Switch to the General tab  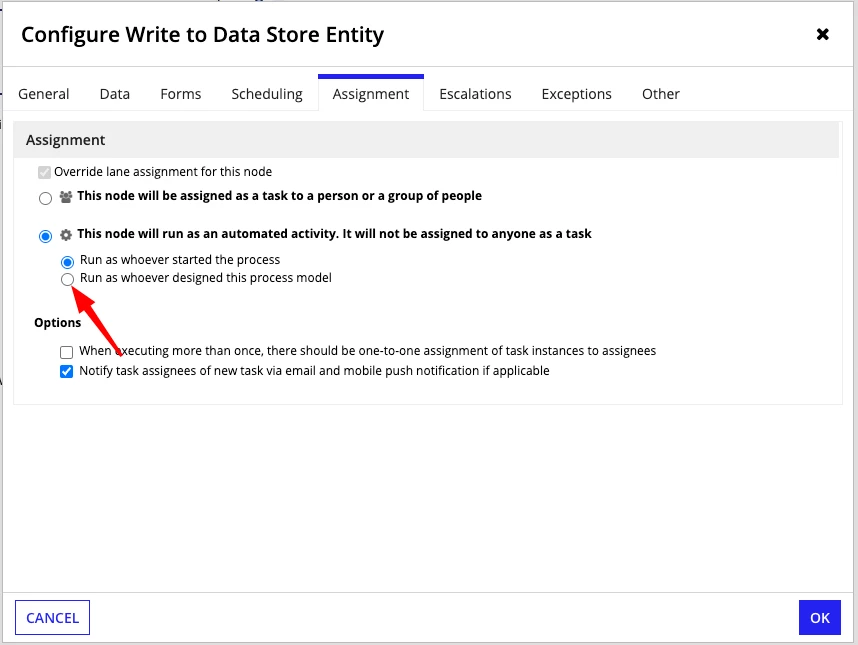[x=44, y=94]
